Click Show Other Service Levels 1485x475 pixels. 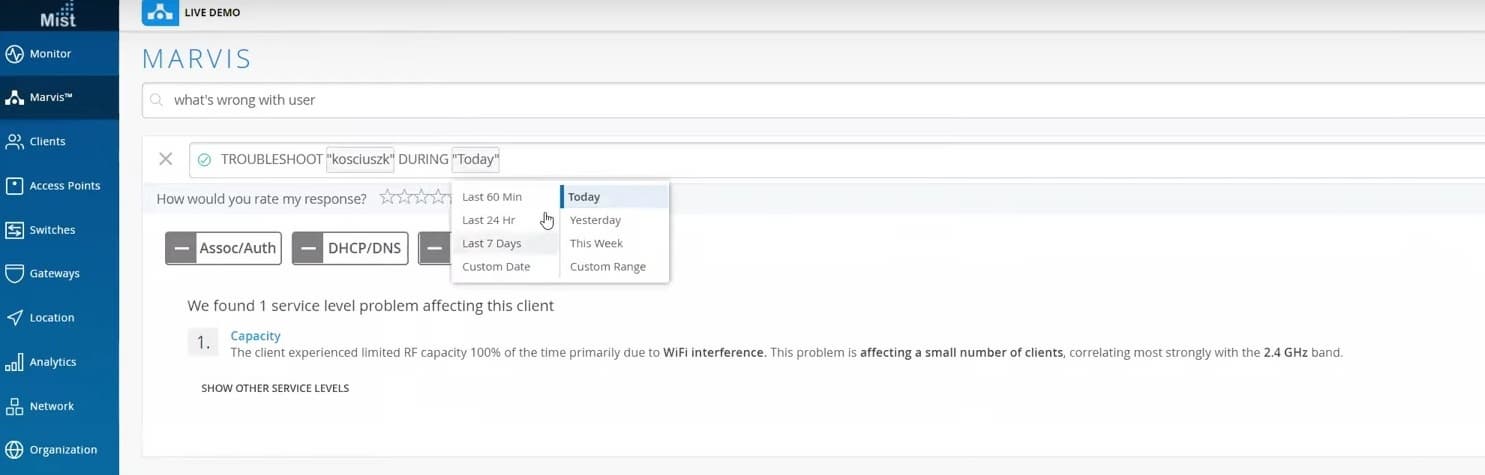click(x=275, y=388)
